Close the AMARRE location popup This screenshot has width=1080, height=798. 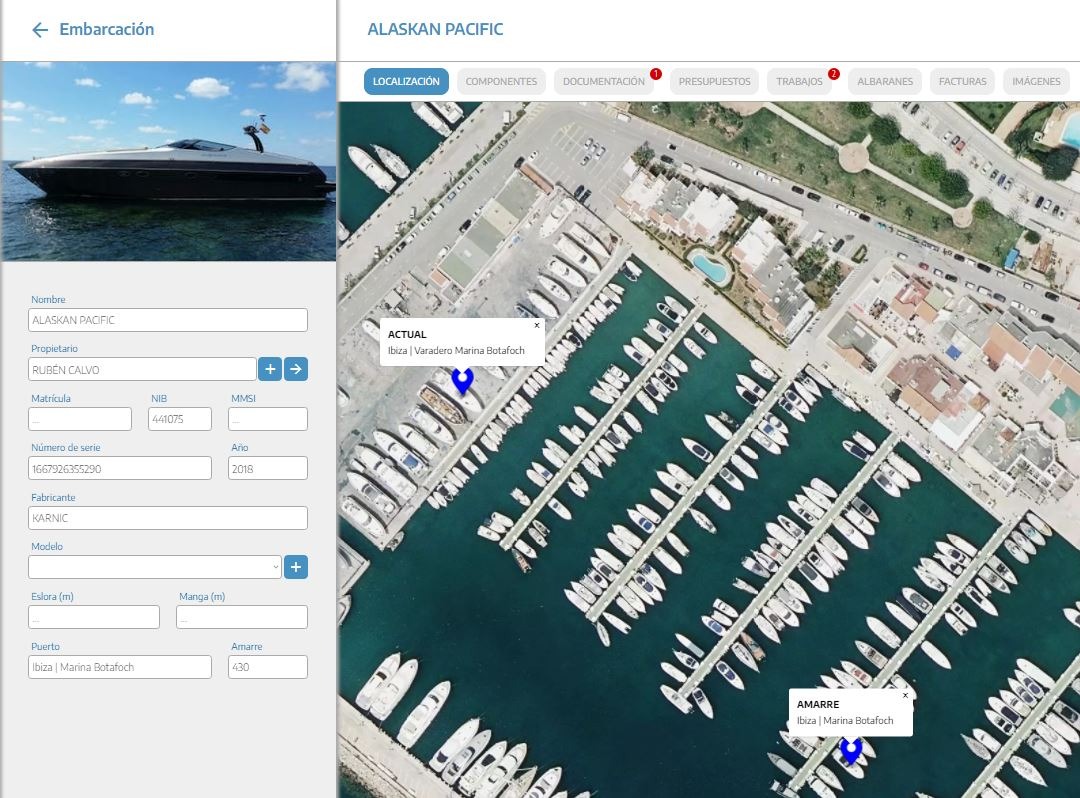tap(905, 695)
